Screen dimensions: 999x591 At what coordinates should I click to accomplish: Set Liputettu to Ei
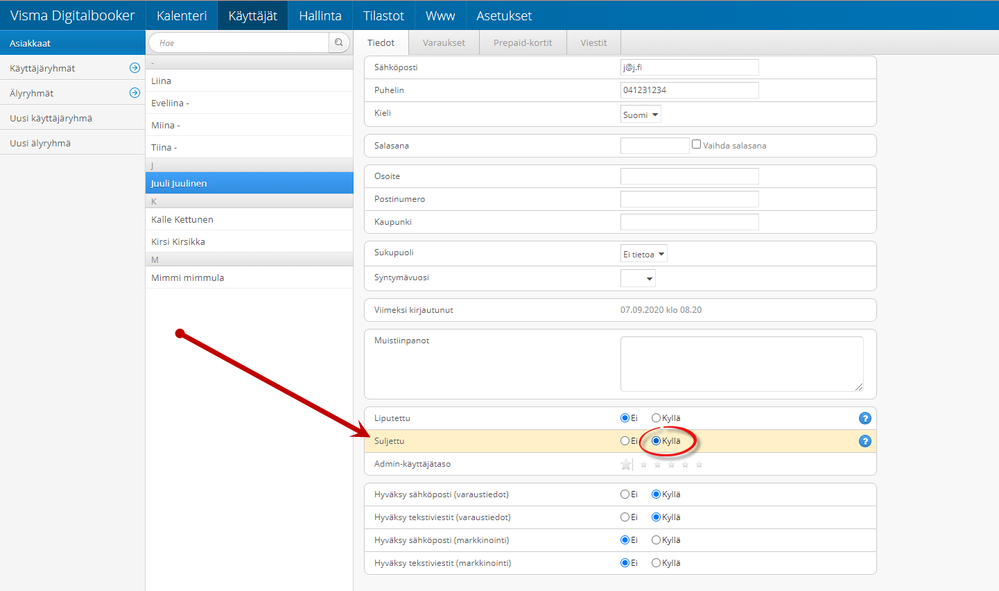(x=624, y=418)
